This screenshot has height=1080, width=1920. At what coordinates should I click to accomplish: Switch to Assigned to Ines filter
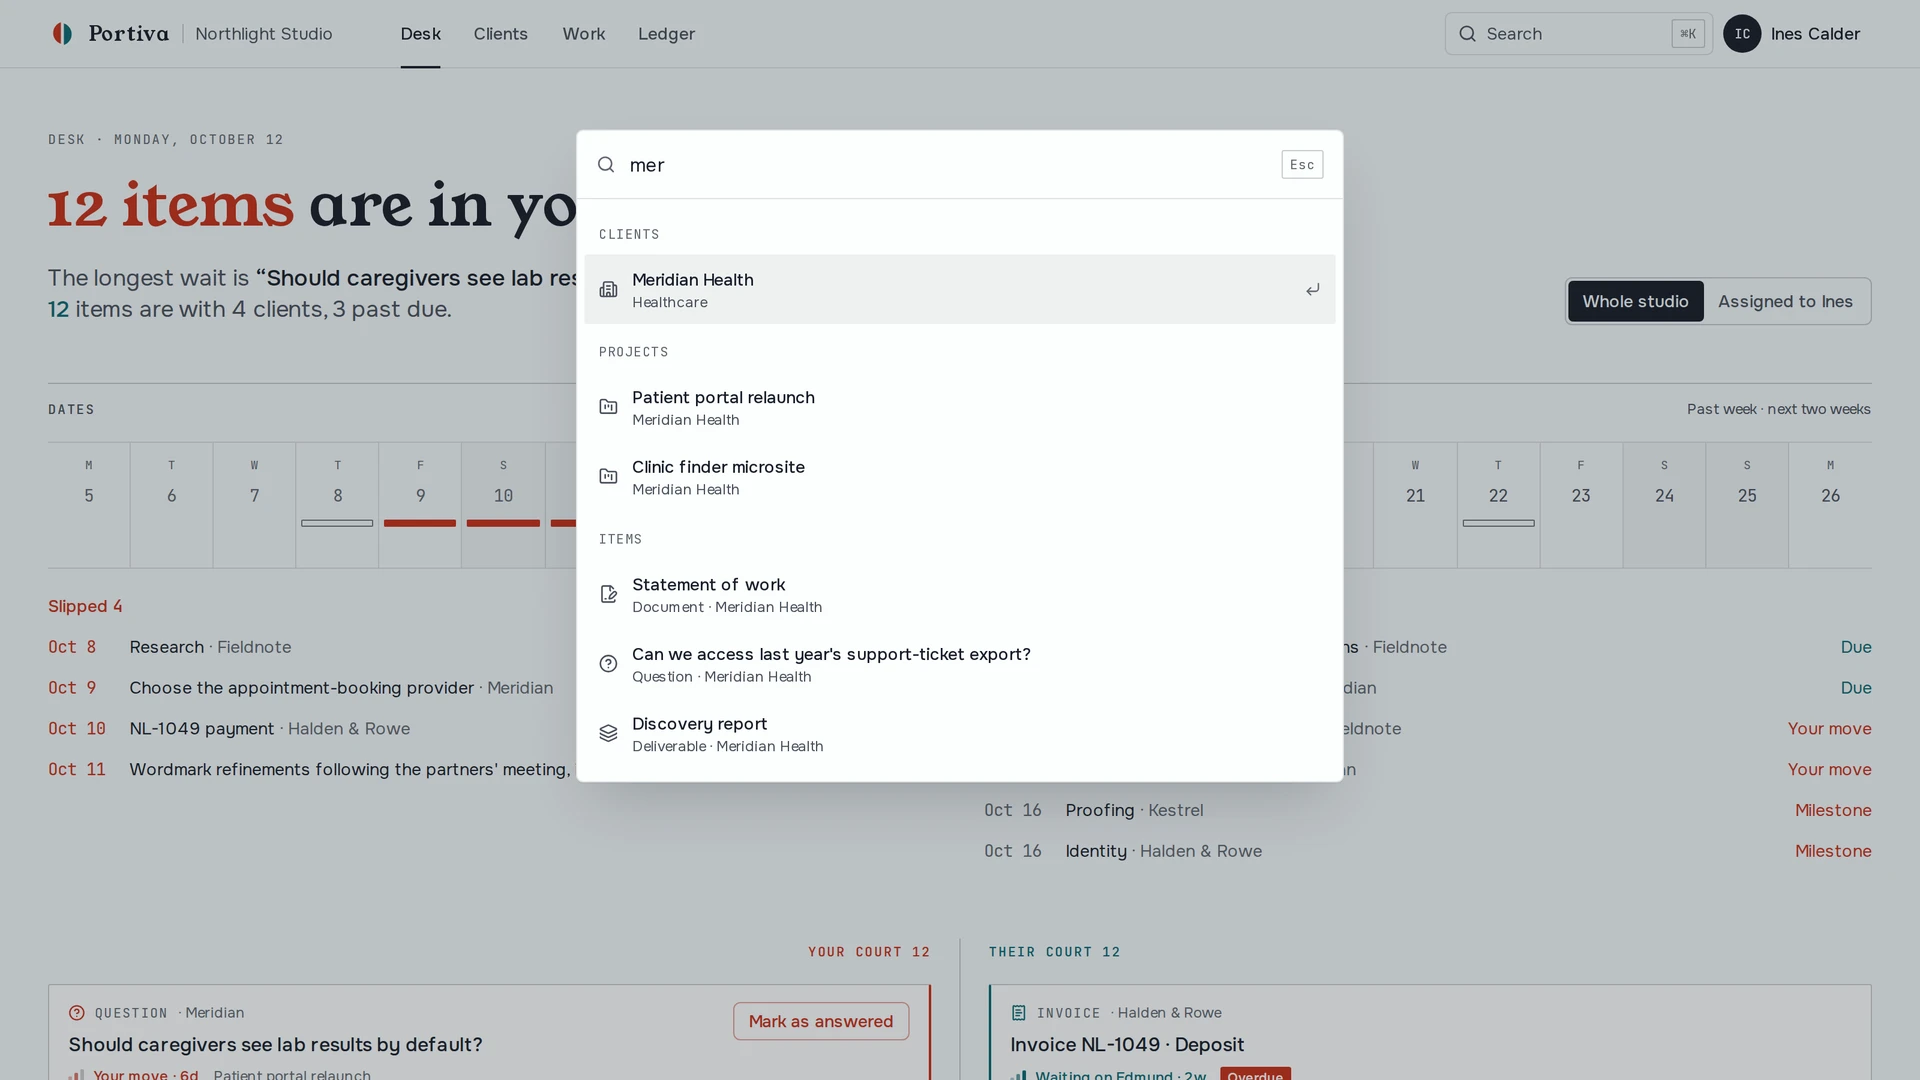pyautogui.click(x=1785, y=301)
